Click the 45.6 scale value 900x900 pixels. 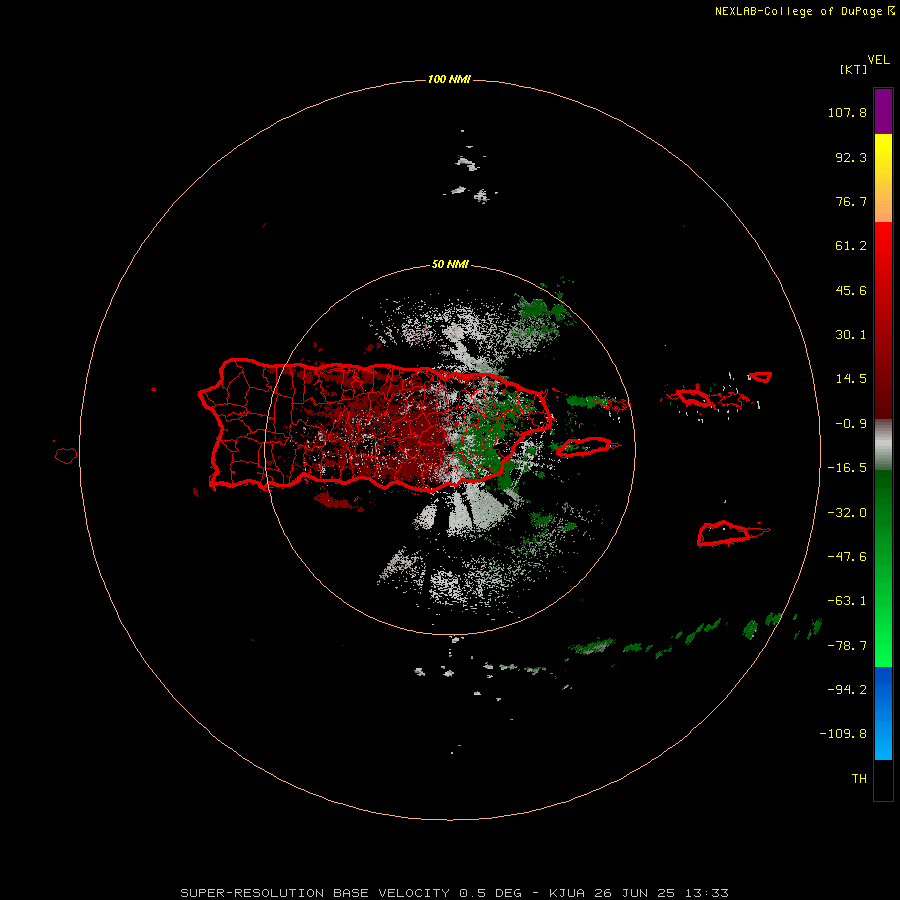851,290
